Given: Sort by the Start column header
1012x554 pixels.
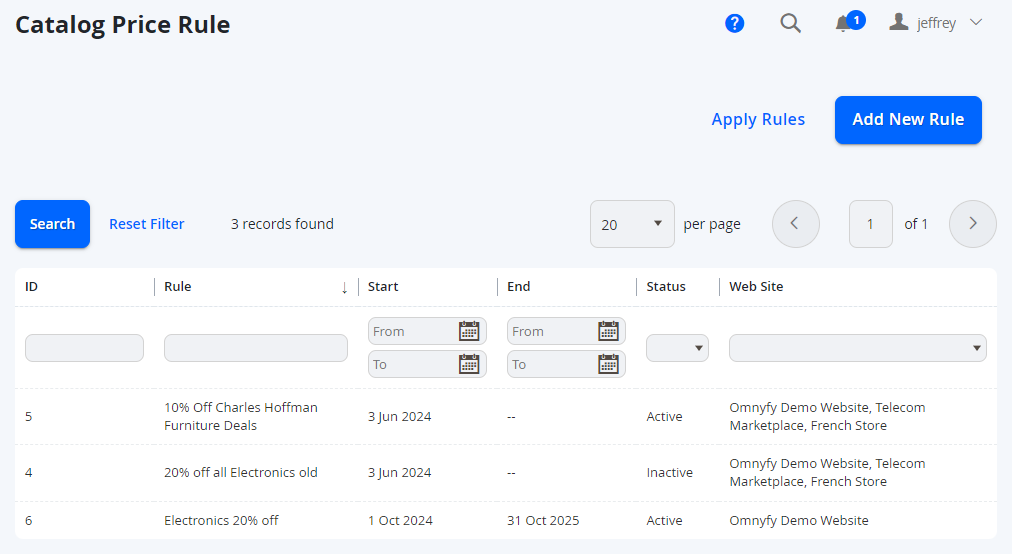Looking at the screenshot, I should tap(383, 287).
